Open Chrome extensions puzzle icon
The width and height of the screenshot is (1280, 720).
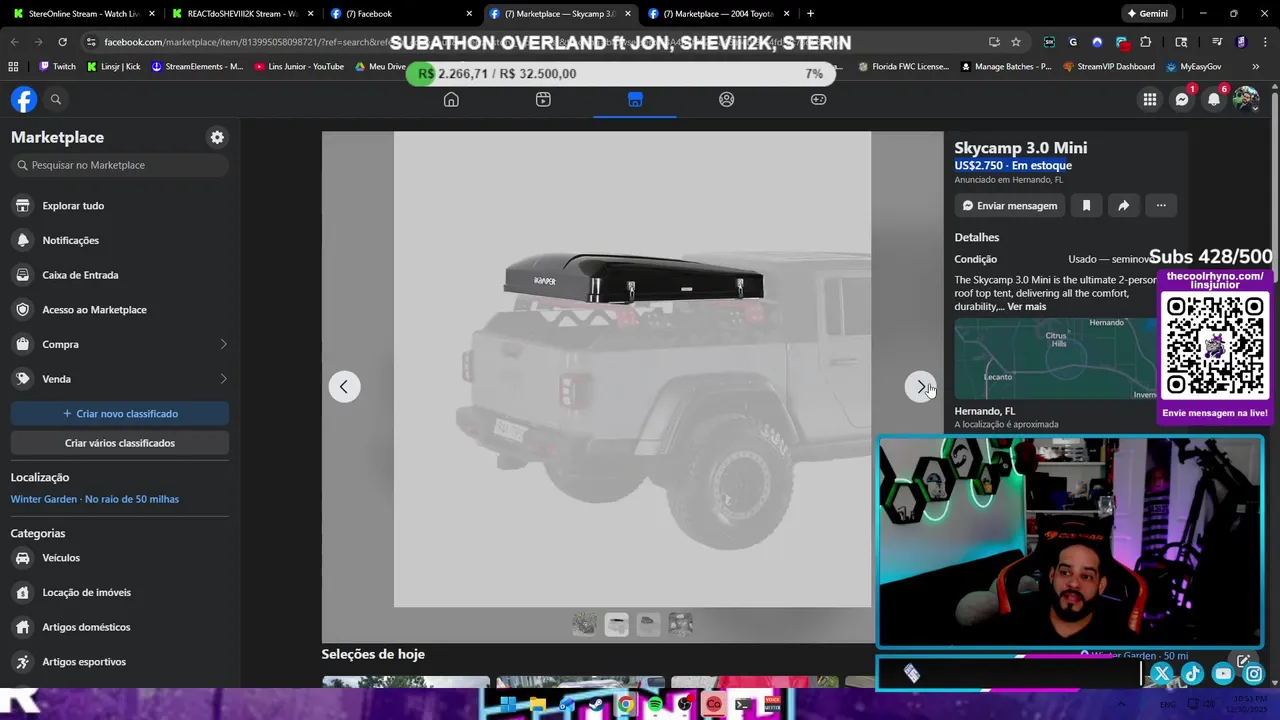[1146, 42]
